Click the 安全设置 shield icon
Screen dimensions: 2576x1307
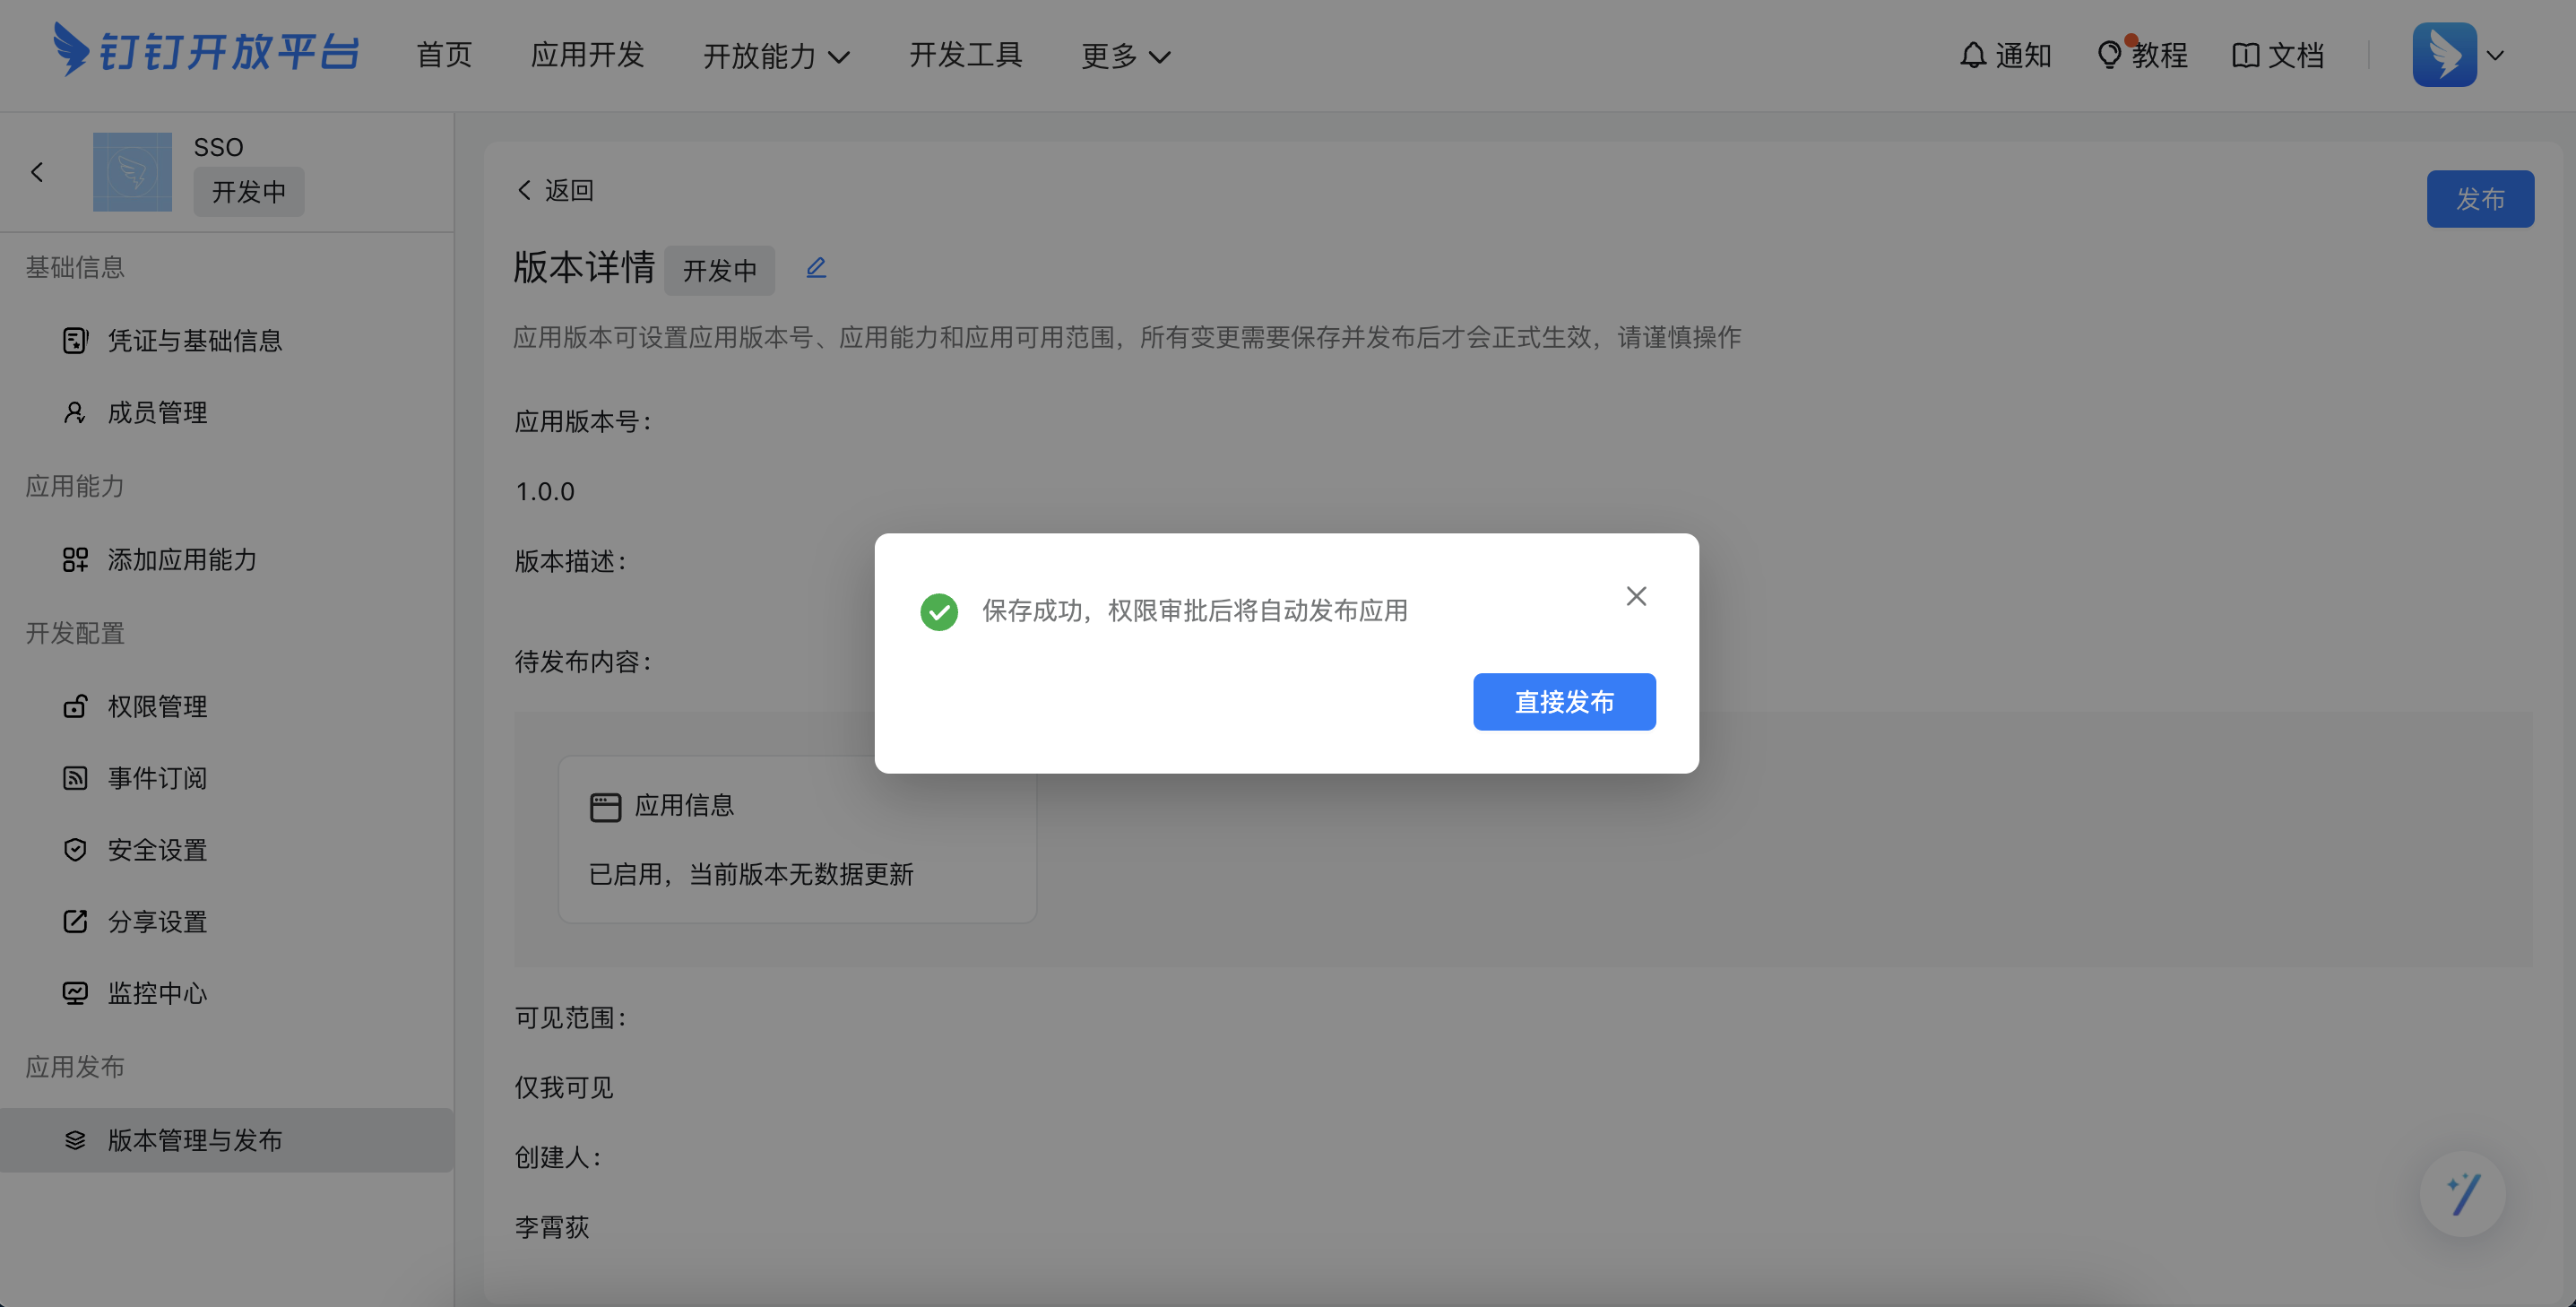click(x=75, y=850)
